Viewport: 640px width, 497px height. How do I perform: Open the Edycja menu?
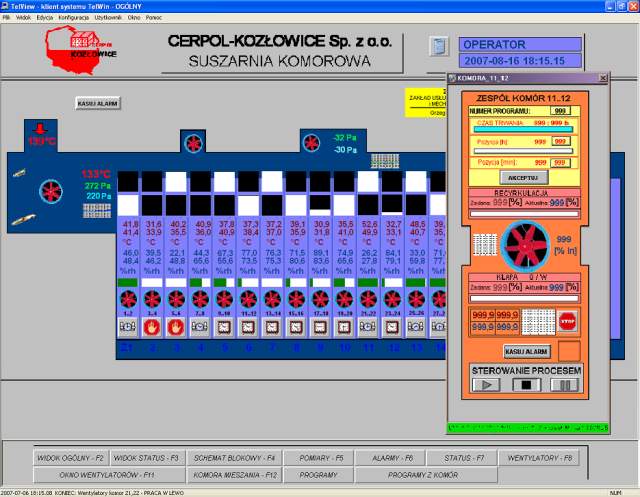pyautogui.click(x=44, y=18)
